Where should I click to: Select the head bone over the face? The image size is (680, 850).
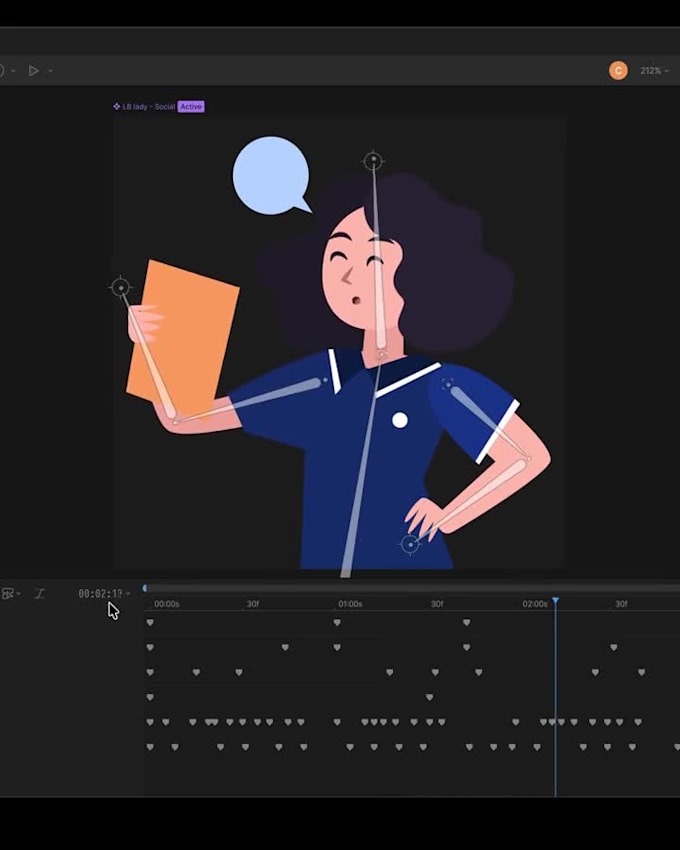tap(378, 260)
